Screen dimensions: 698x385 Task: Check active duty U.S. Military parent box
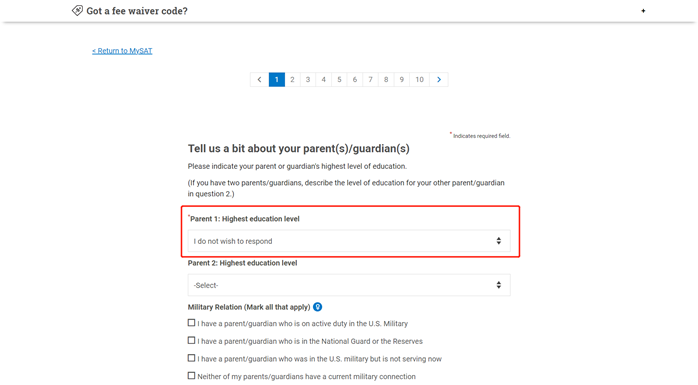point(191,323)
